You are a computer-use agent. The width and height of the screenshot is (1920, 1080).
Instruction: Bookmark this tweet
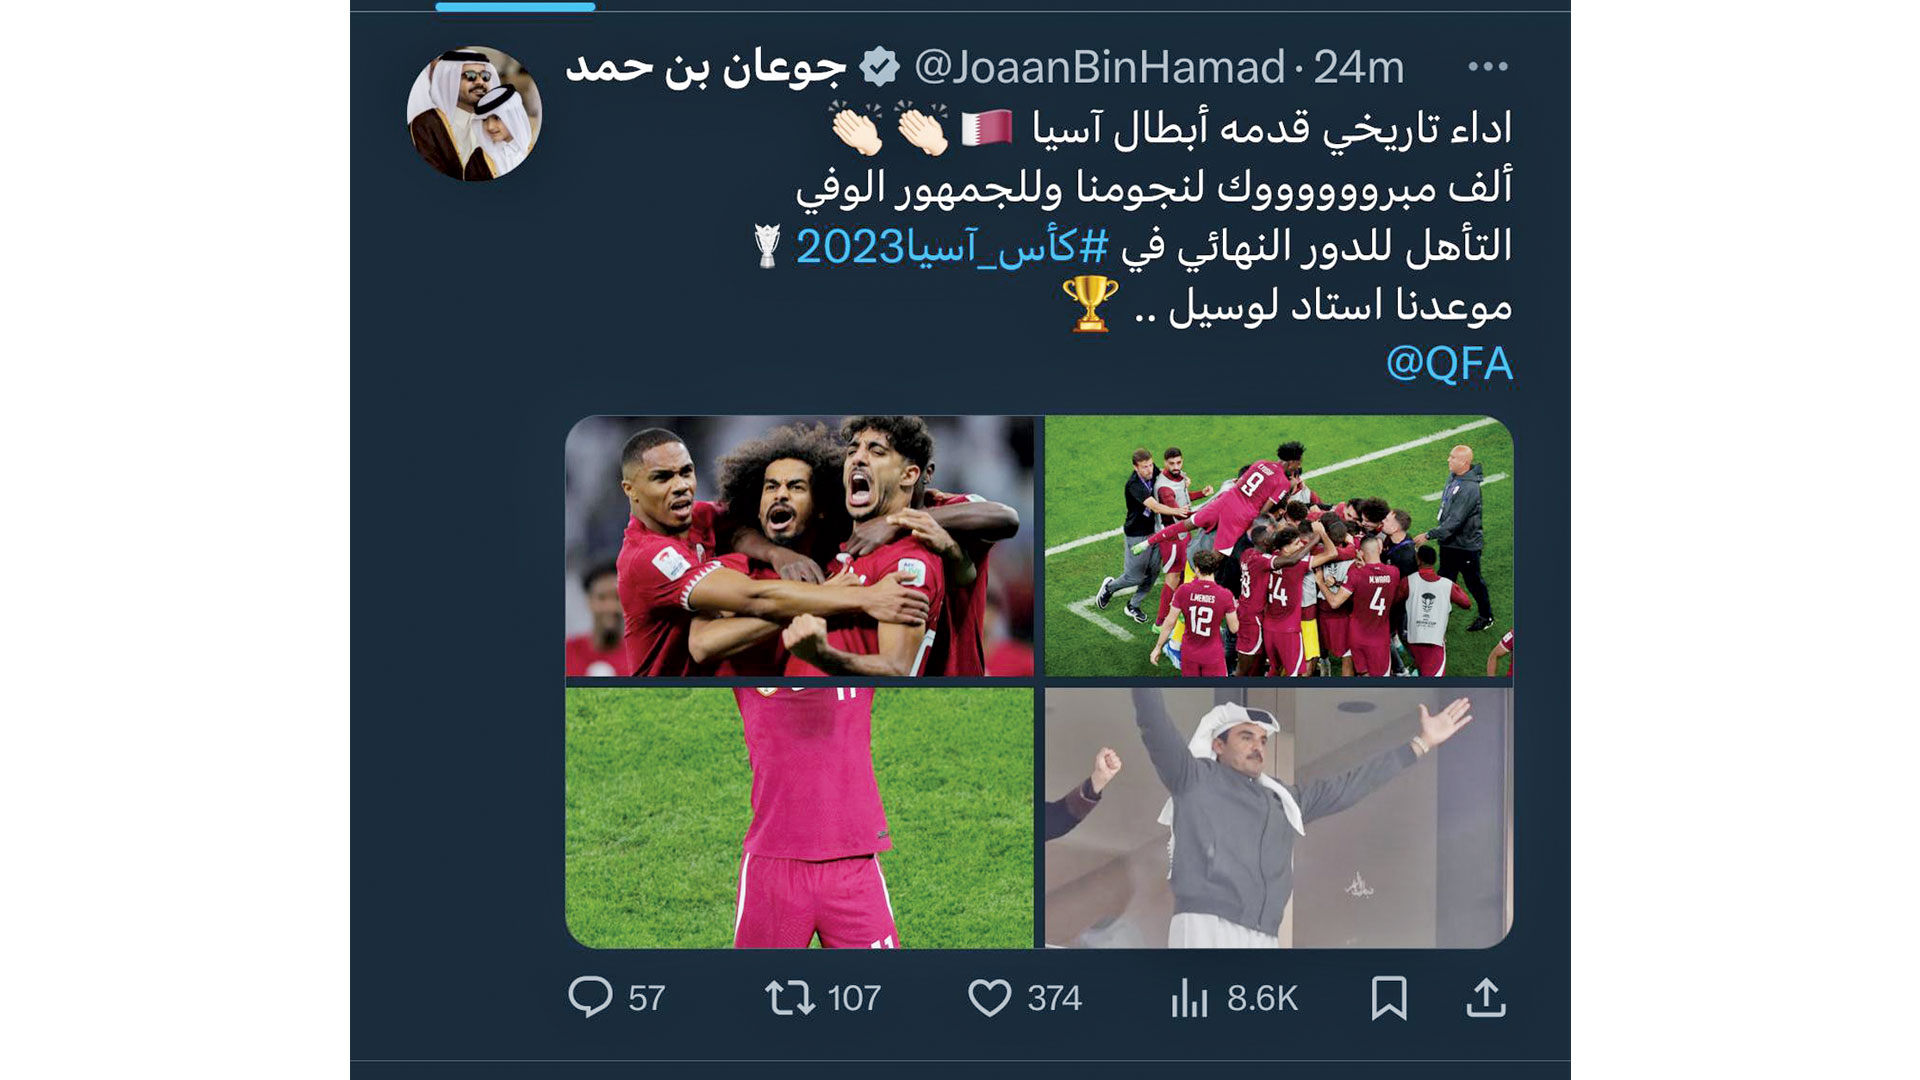1389,998
